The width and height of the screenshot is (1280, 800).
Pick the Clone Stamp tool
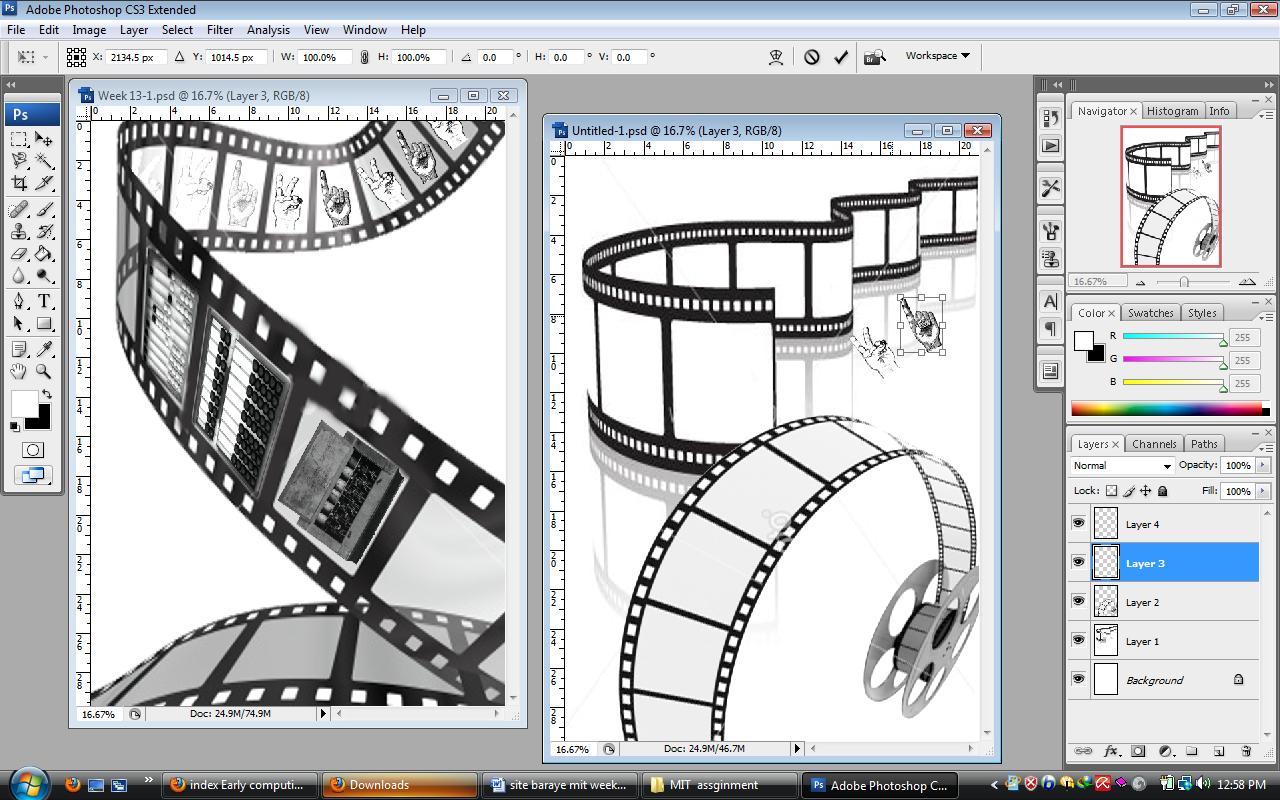point(19,231)
